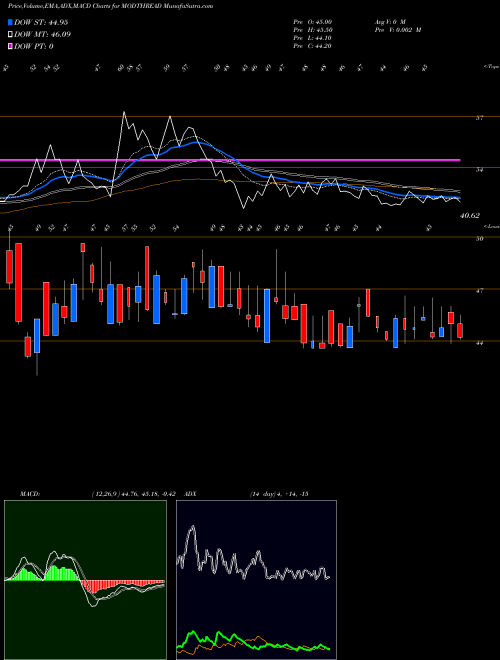Viewport: 500px width, 660px height.
Task: Click the chart title mentioning MODTHREAD MunafaSutra.com
Action: tap(110, 6)
